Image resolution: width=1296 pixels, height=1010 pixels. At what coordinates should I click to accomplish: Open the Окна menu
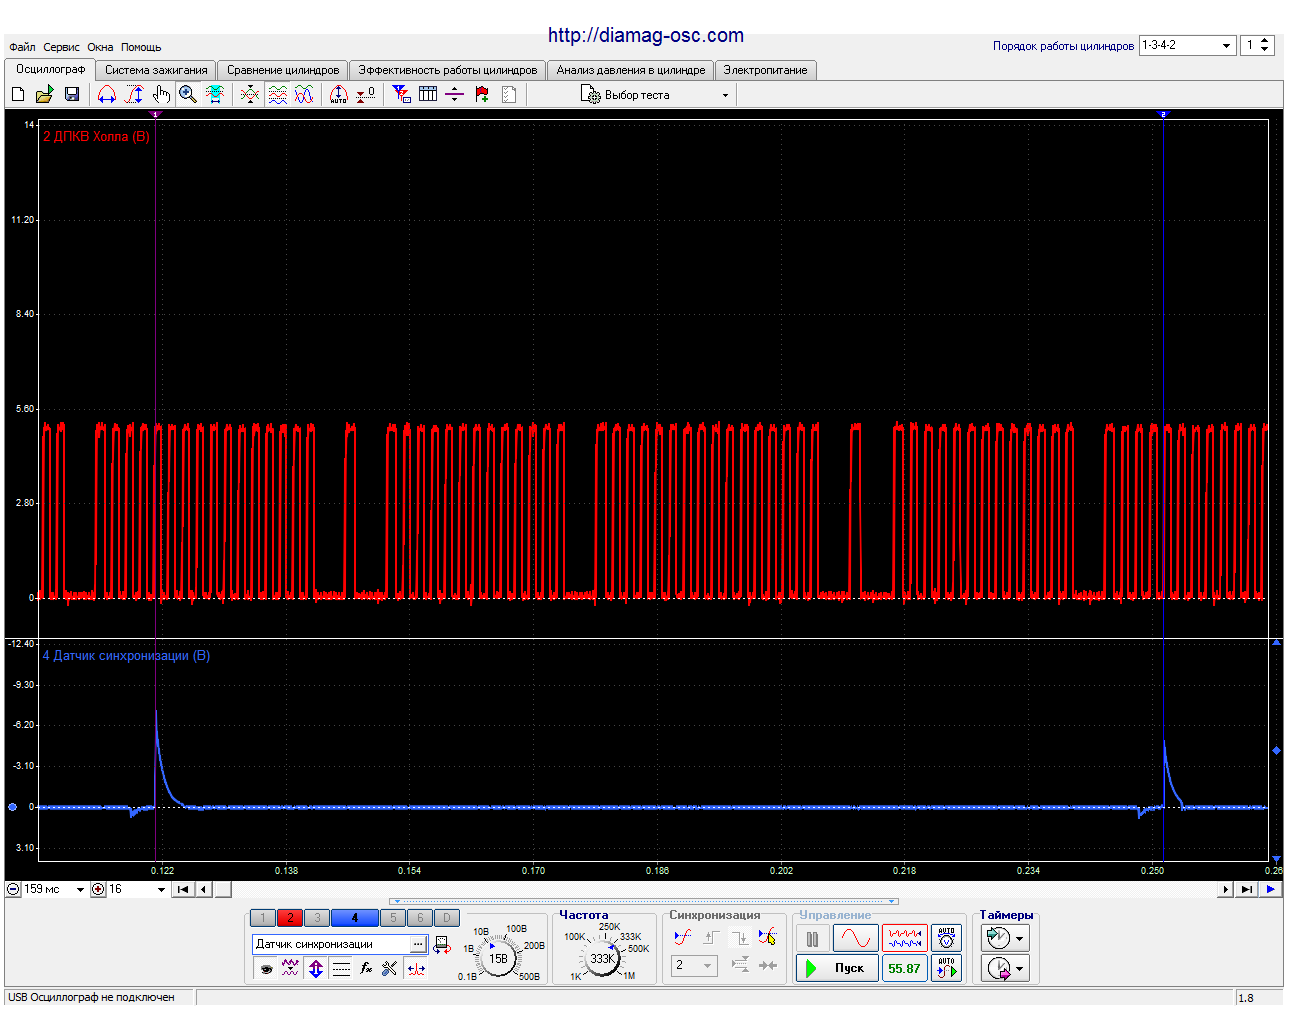coord(100,47)
